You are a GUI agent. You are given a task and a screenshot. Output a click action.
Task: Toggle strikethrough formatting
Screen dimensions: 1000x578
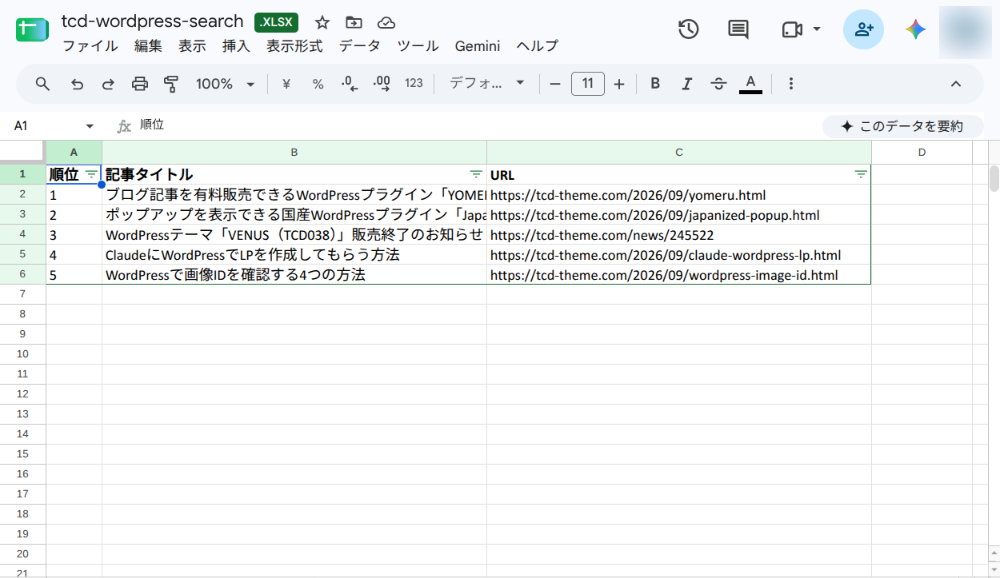718,84
